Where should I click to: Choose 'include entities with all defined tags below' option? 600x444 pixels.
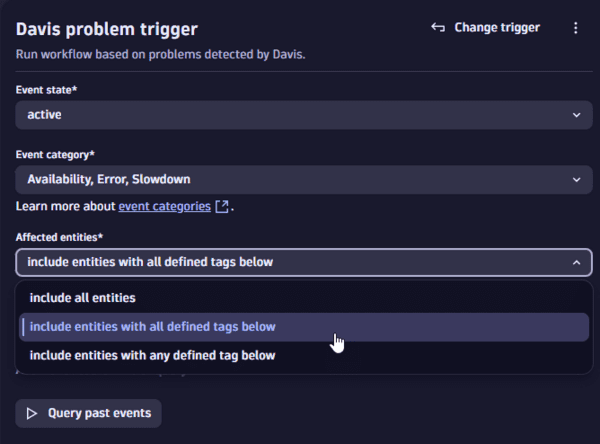pyautogui.click(x=153, y=326)
